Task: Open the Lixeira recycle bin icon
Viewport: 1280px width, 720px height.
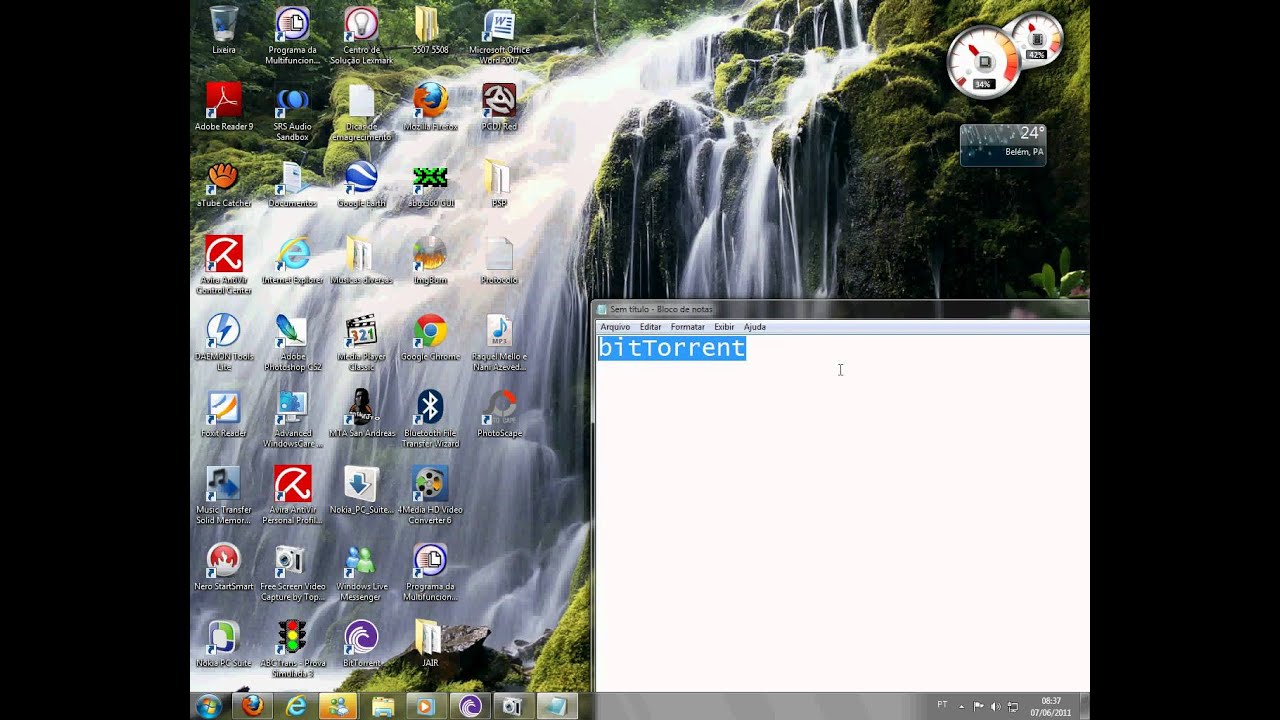Action: tap(224, 32)
